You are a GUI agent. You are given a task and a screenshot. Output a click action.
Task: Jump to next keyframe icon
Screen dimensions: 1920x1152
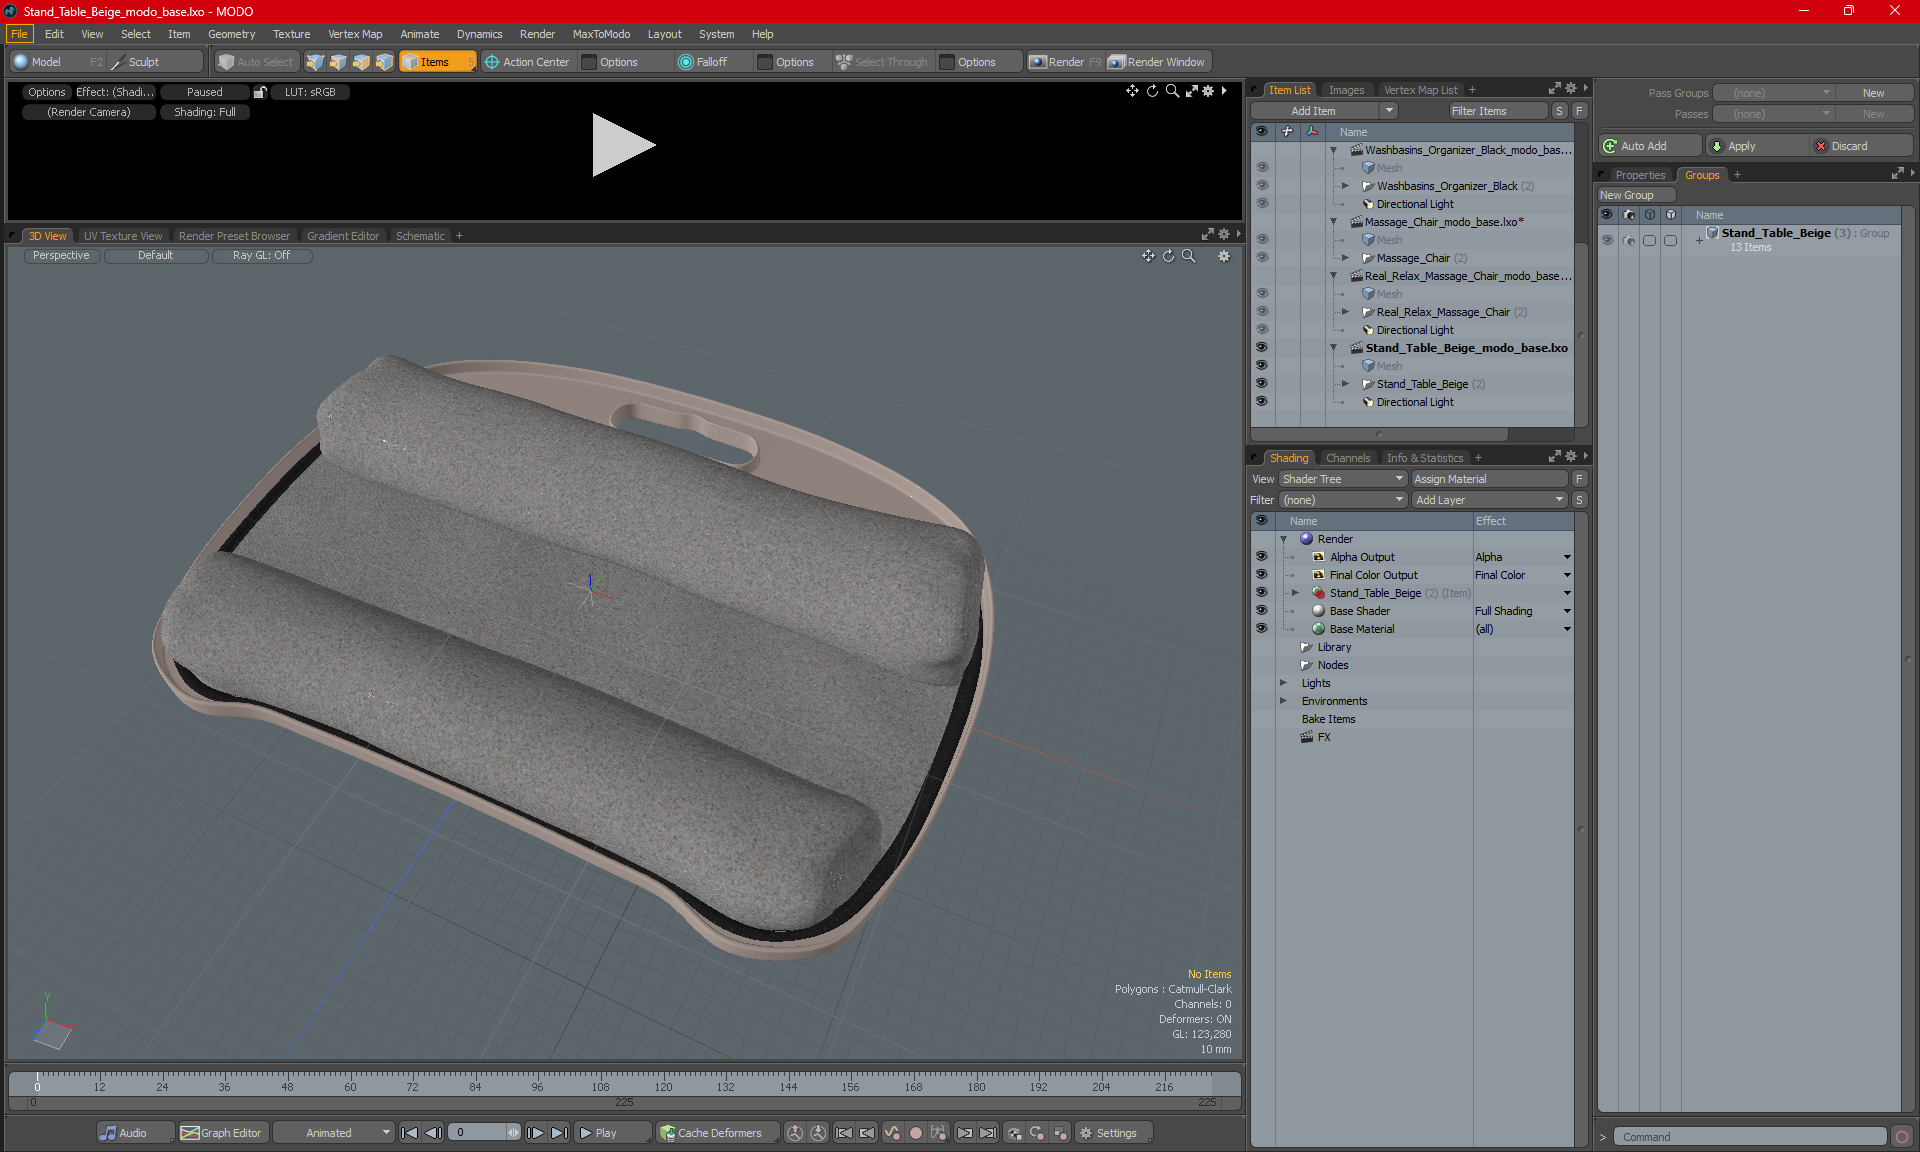[x=964, y=1133]
